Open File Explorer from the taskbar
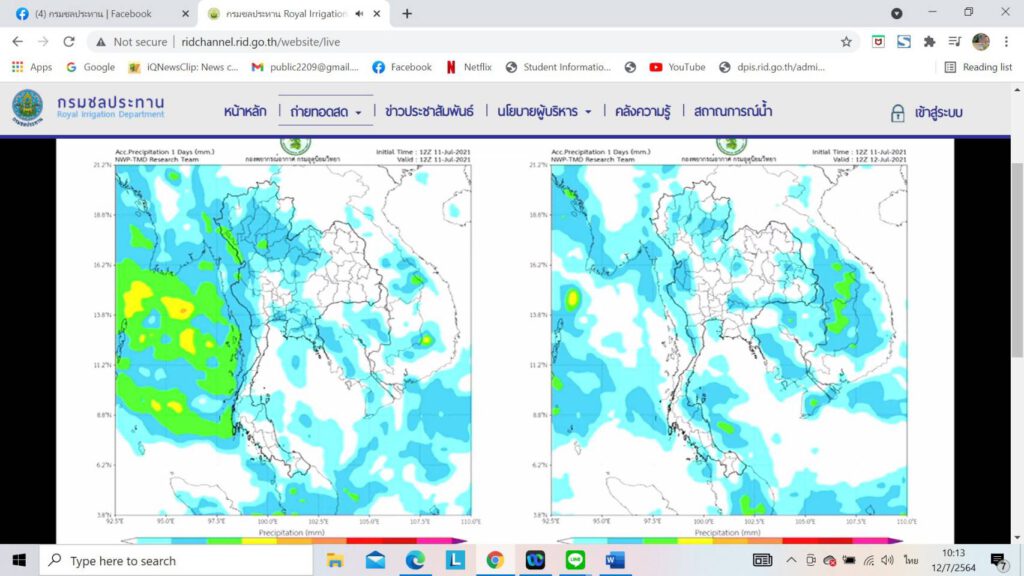 click(x=335, y=560)
